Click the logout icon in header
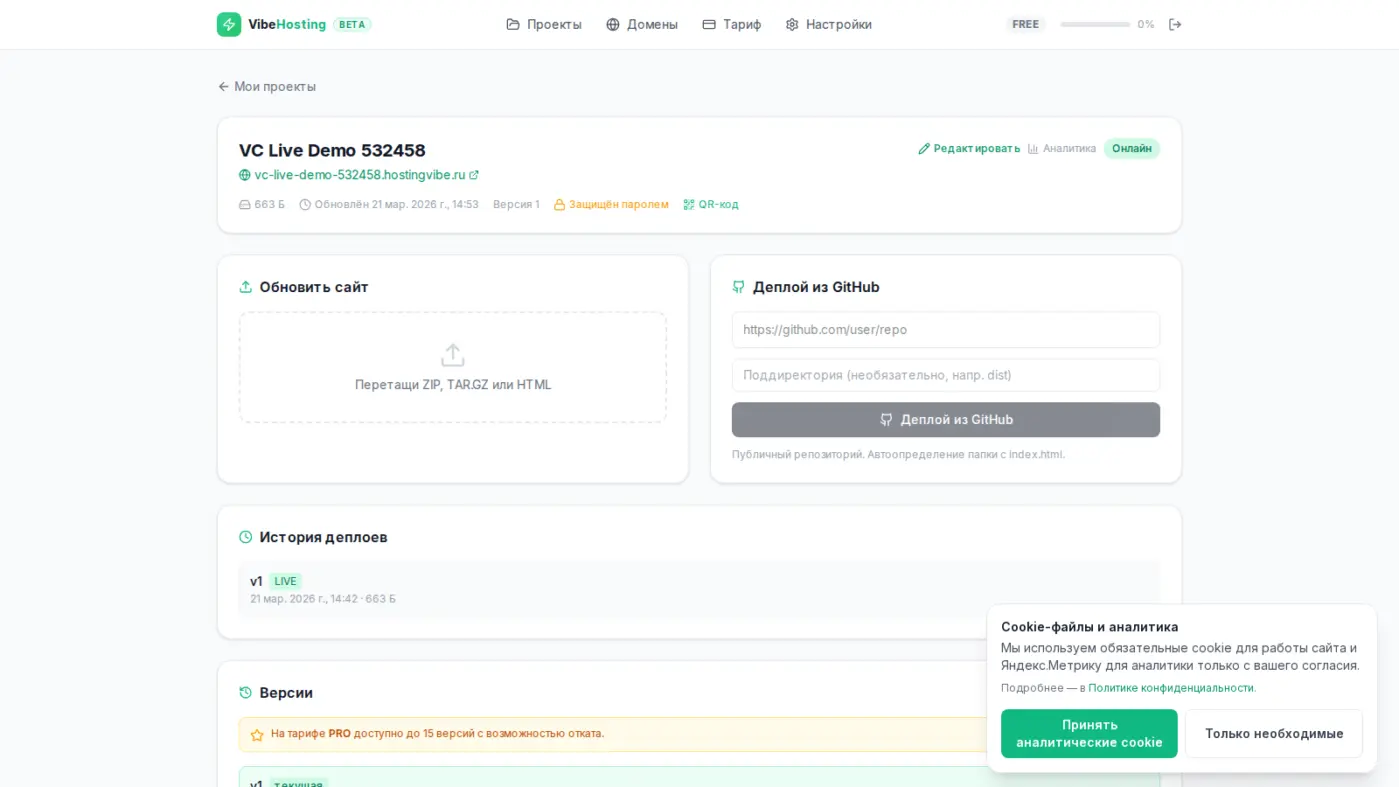This screenshot has width=1399, height=787. 1175,24
